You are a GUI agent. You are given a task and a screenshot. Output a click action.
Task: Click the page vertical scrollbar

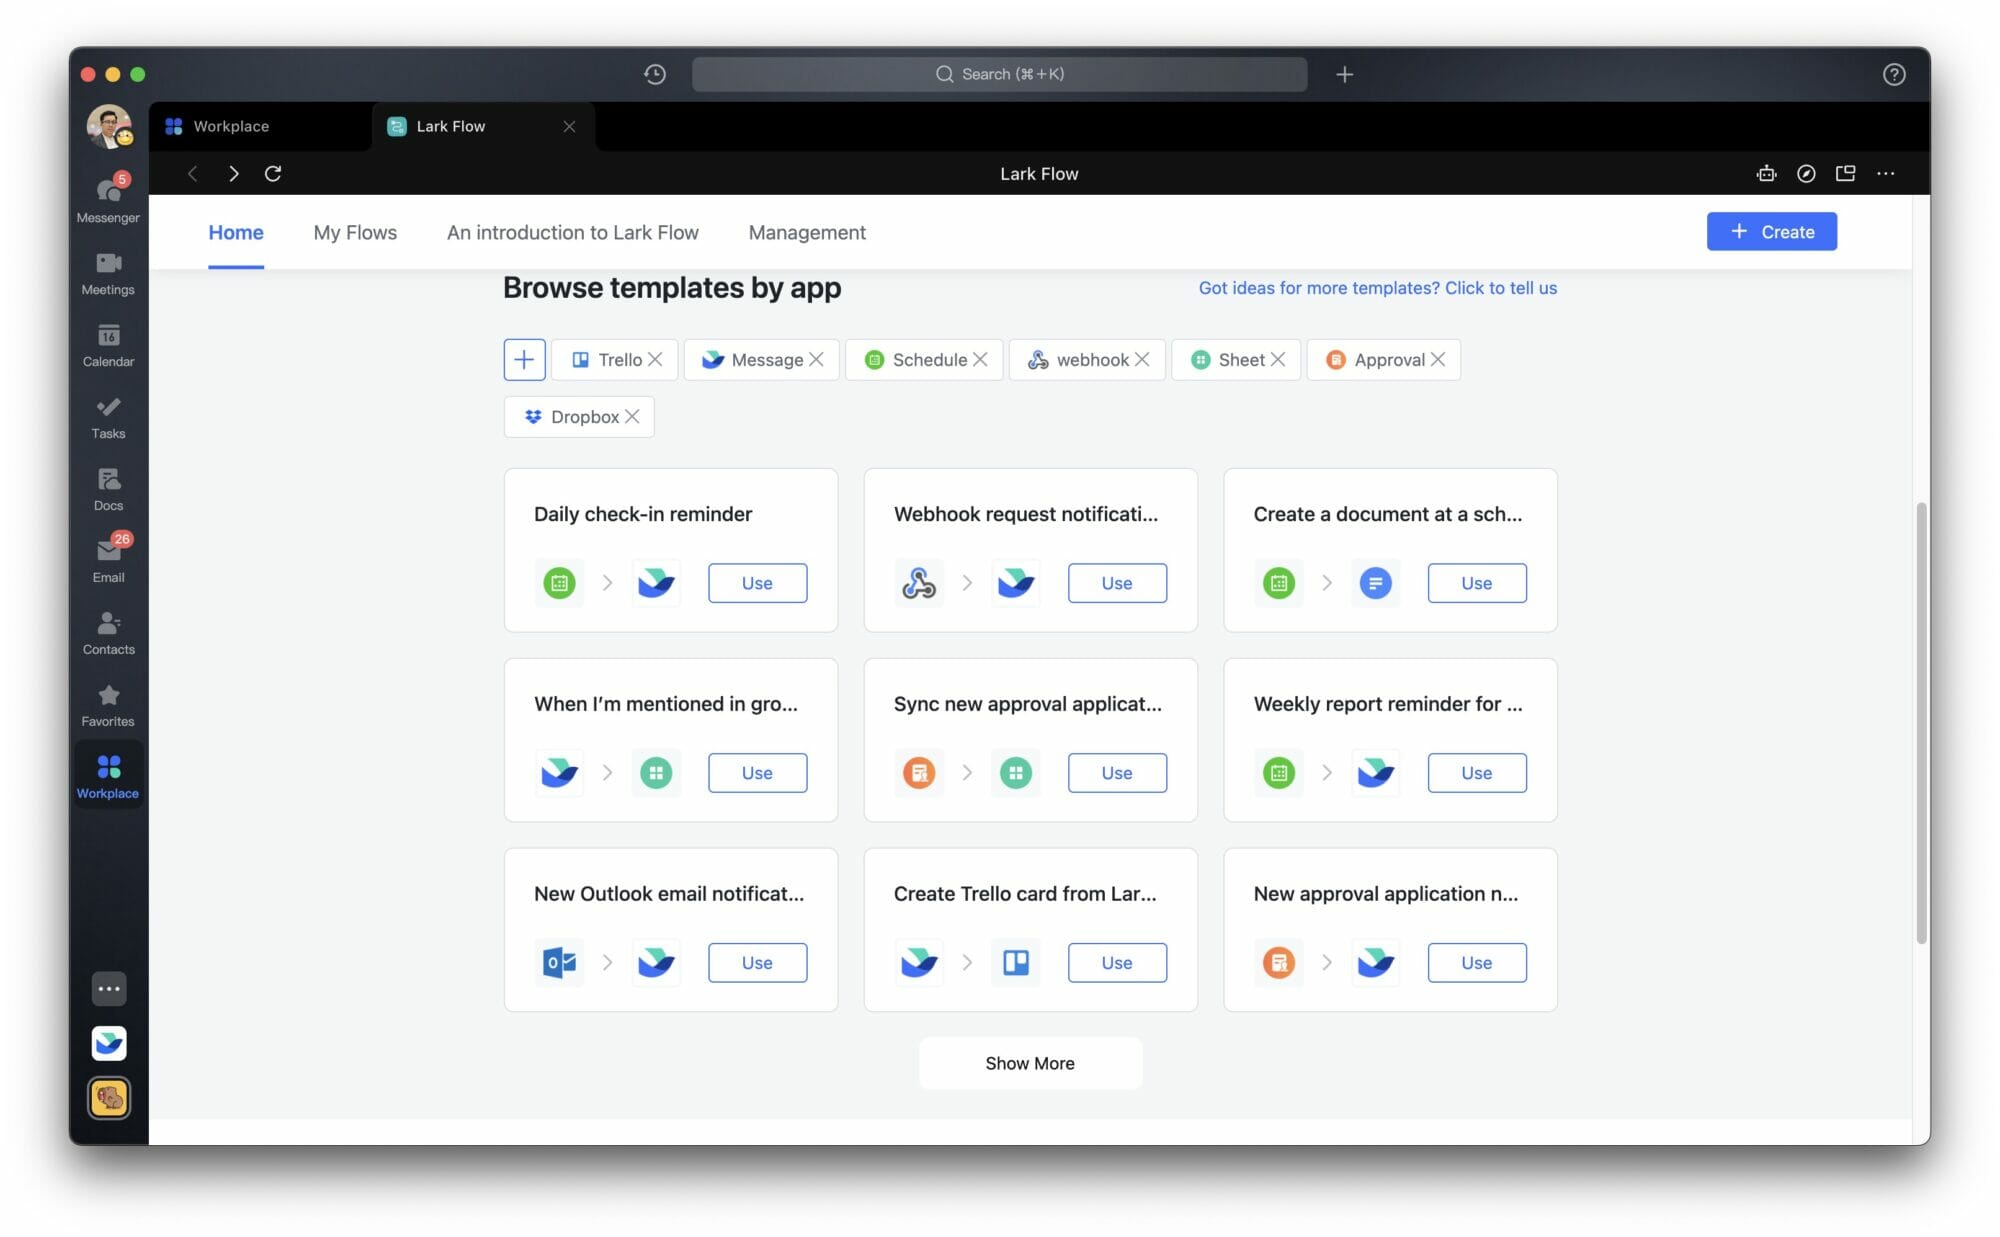(1921, 722)
